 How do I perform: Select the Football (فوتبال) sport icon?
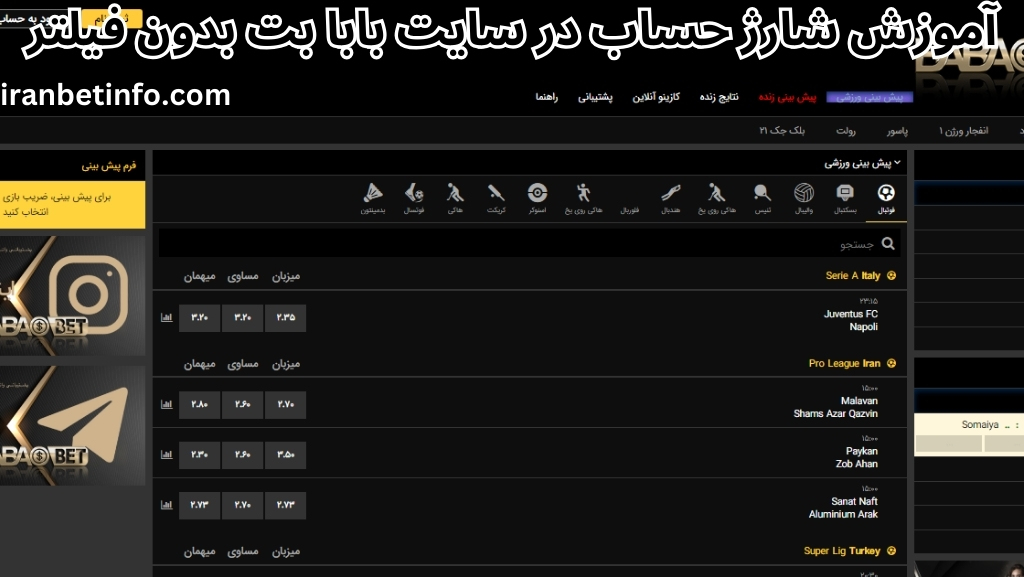point(886,198)
